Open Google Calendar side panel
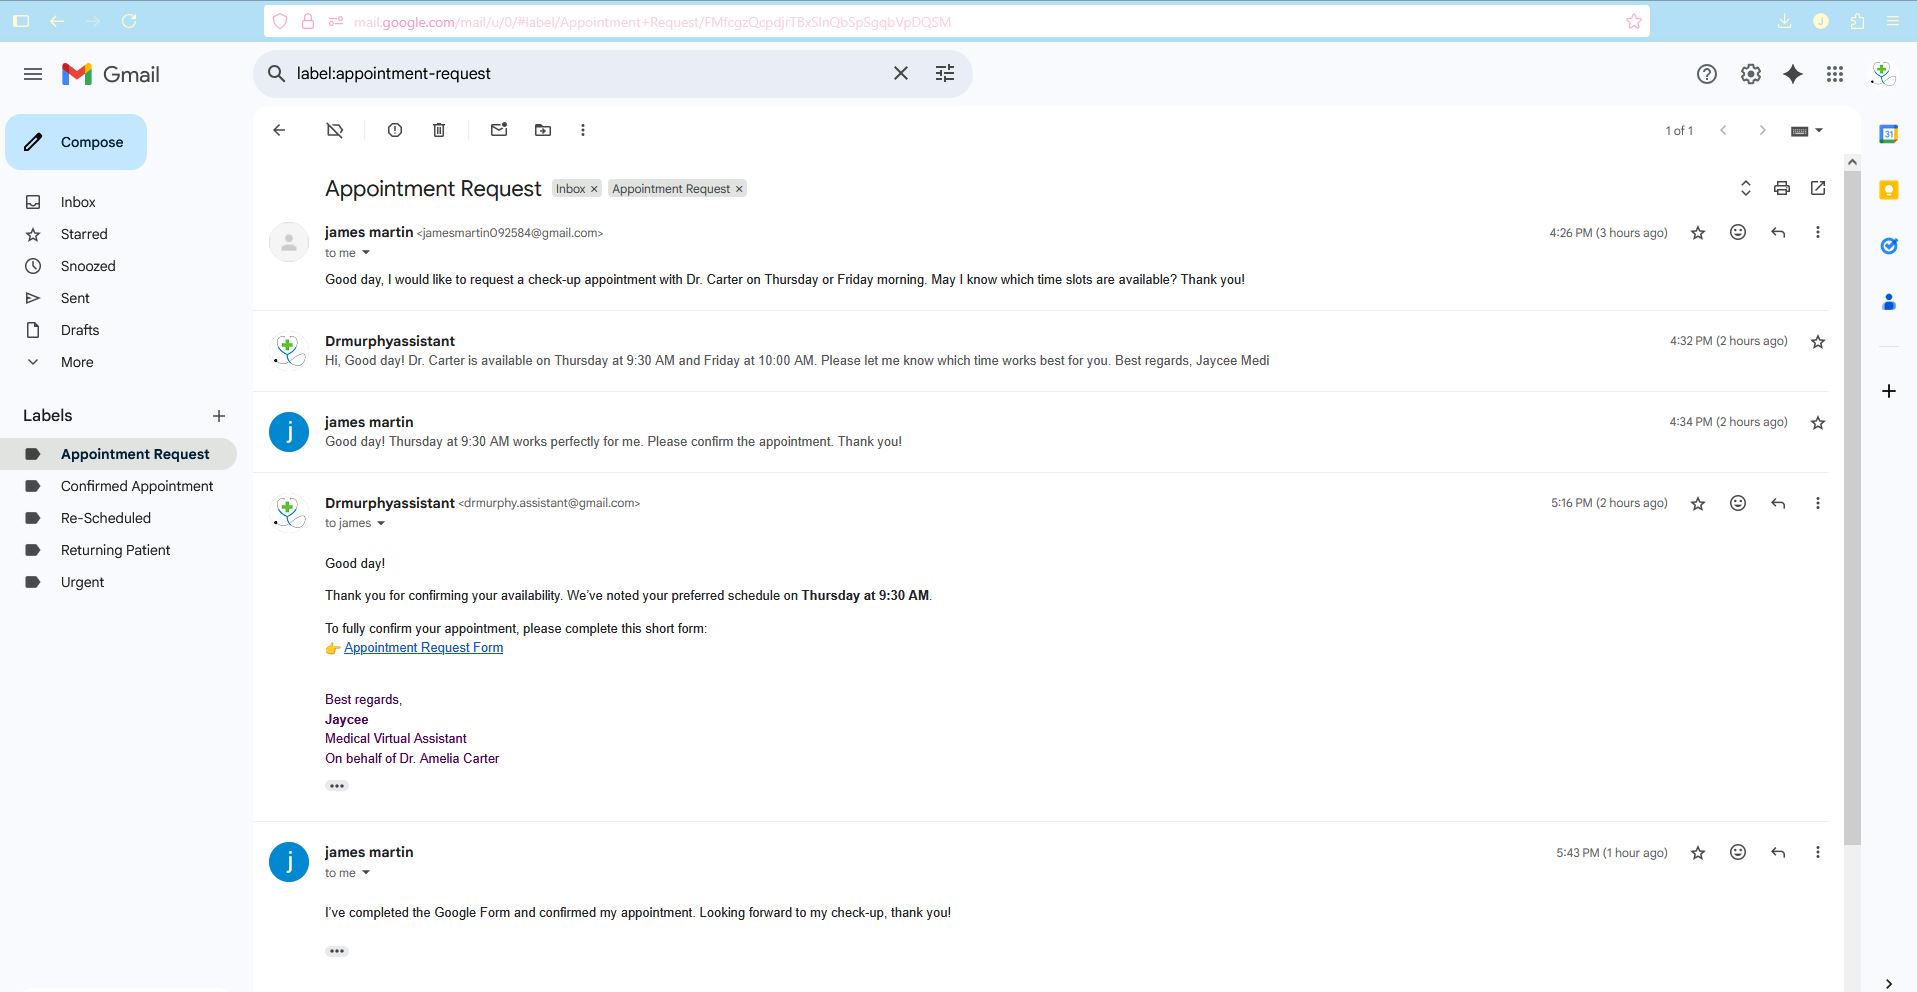Image resolution: width=1917 pixels, height=992 pixels. point(1888,134)
